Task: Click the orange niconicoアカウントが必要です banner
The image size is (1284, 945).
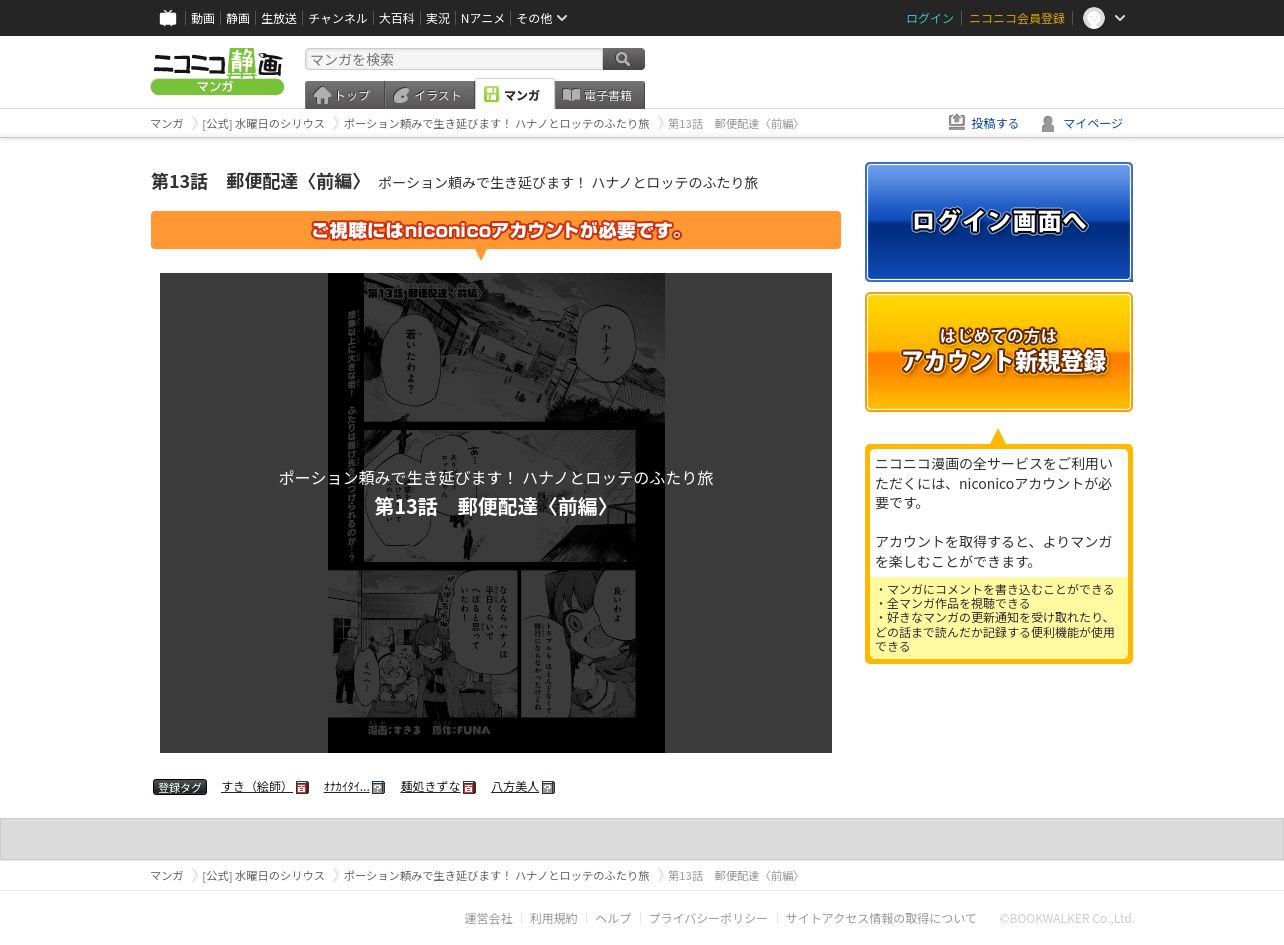Action: (496, 230)
